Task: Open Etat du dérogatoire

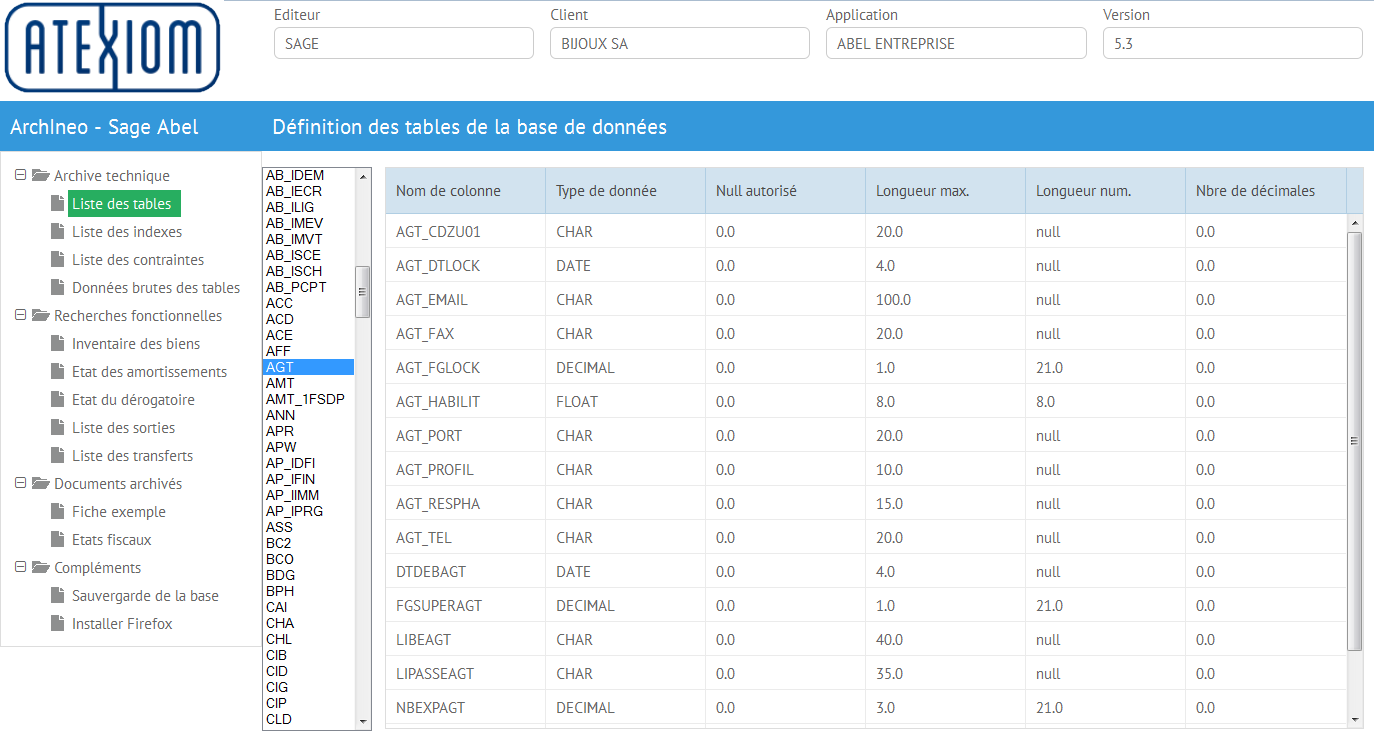Action: [133, 399]
